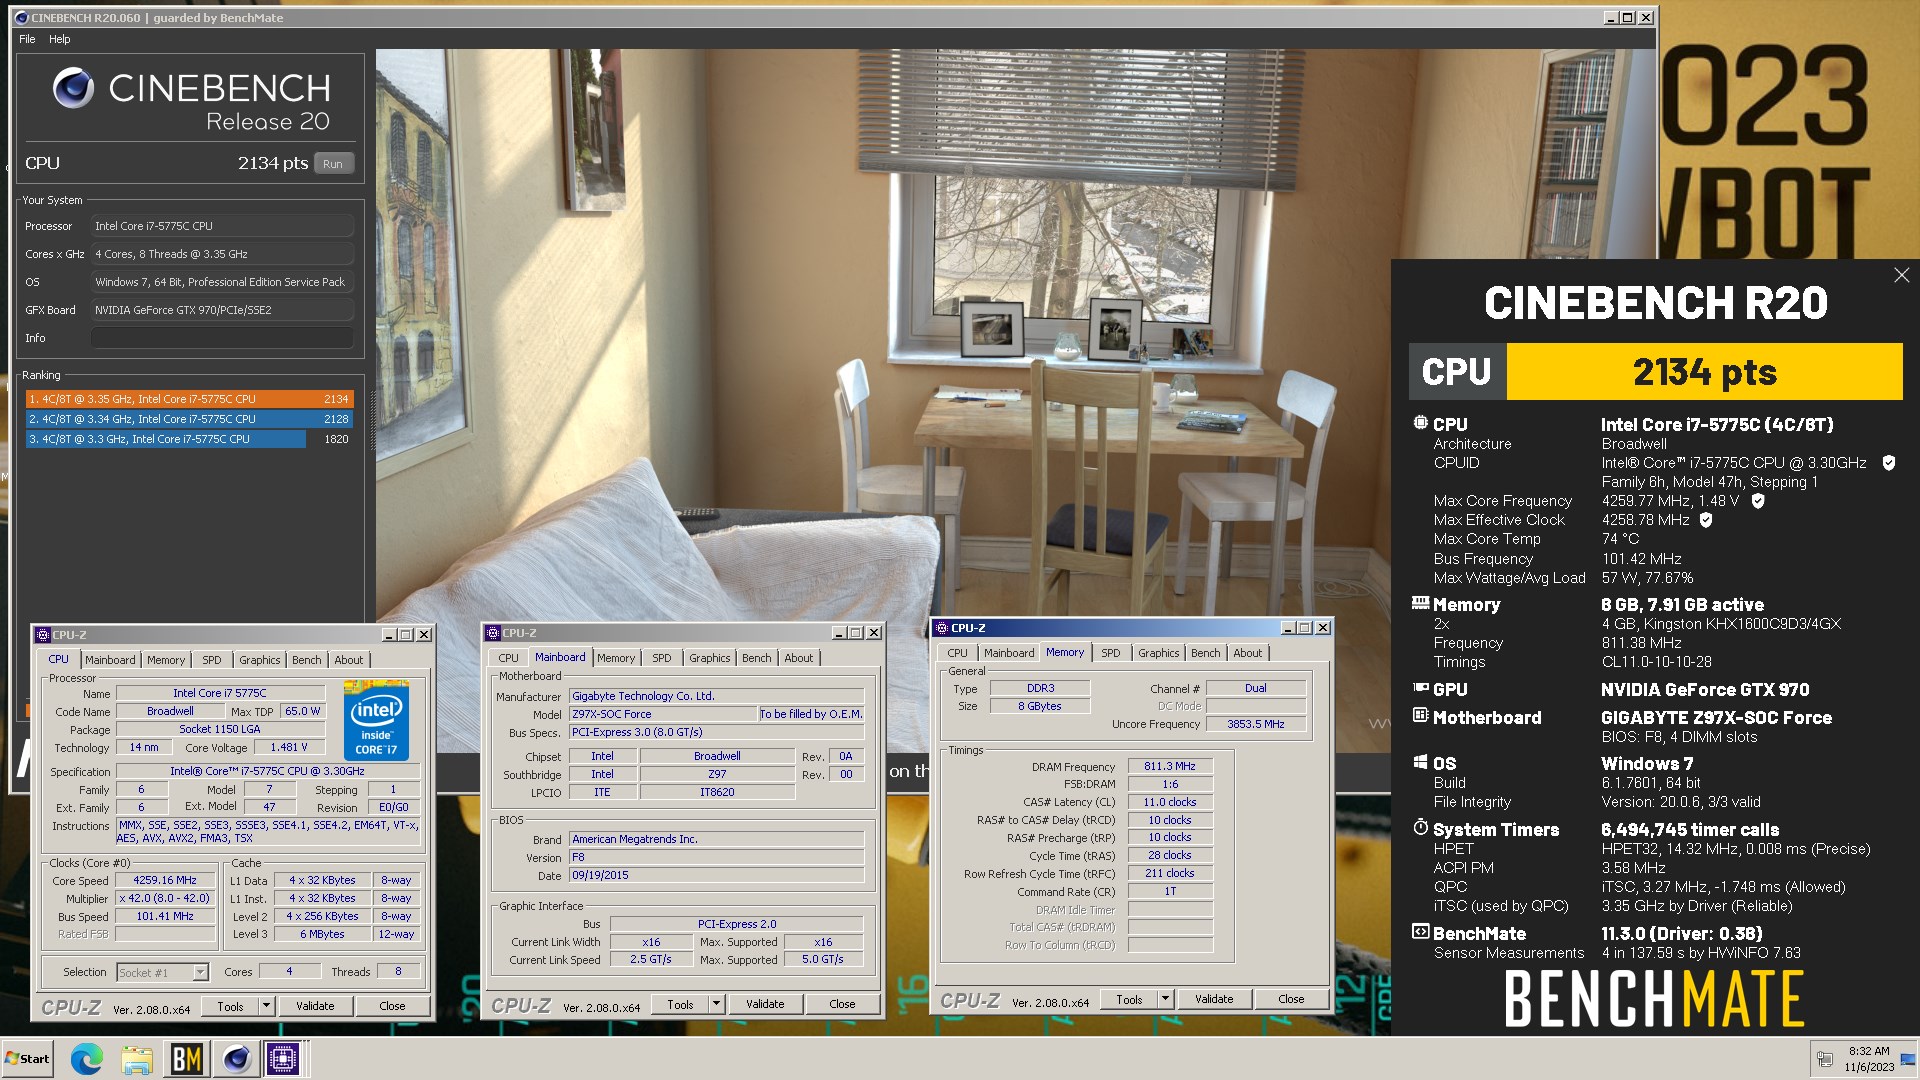
Task: Click Validate in middle CPU-Z window
Action: tap(765, 1005)
